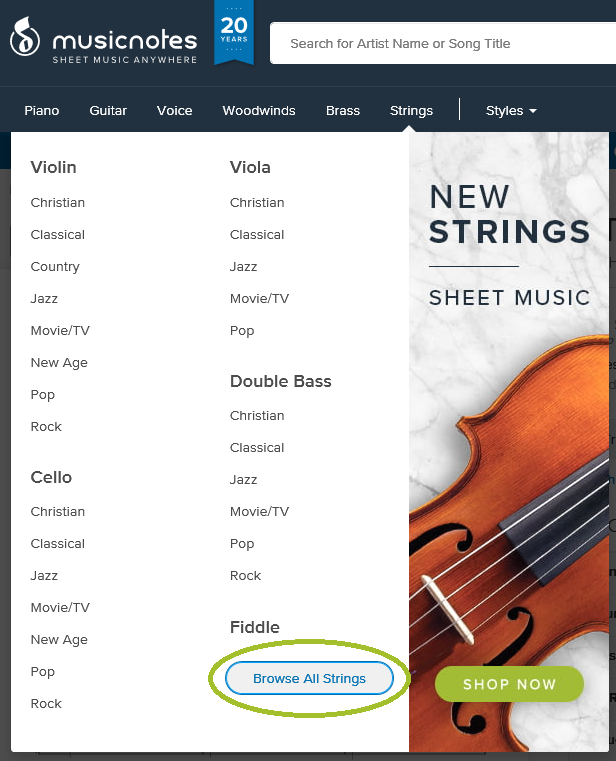Open the Double Bass heading link
Viewport: 616px width, 761px height.
point(281,381)
